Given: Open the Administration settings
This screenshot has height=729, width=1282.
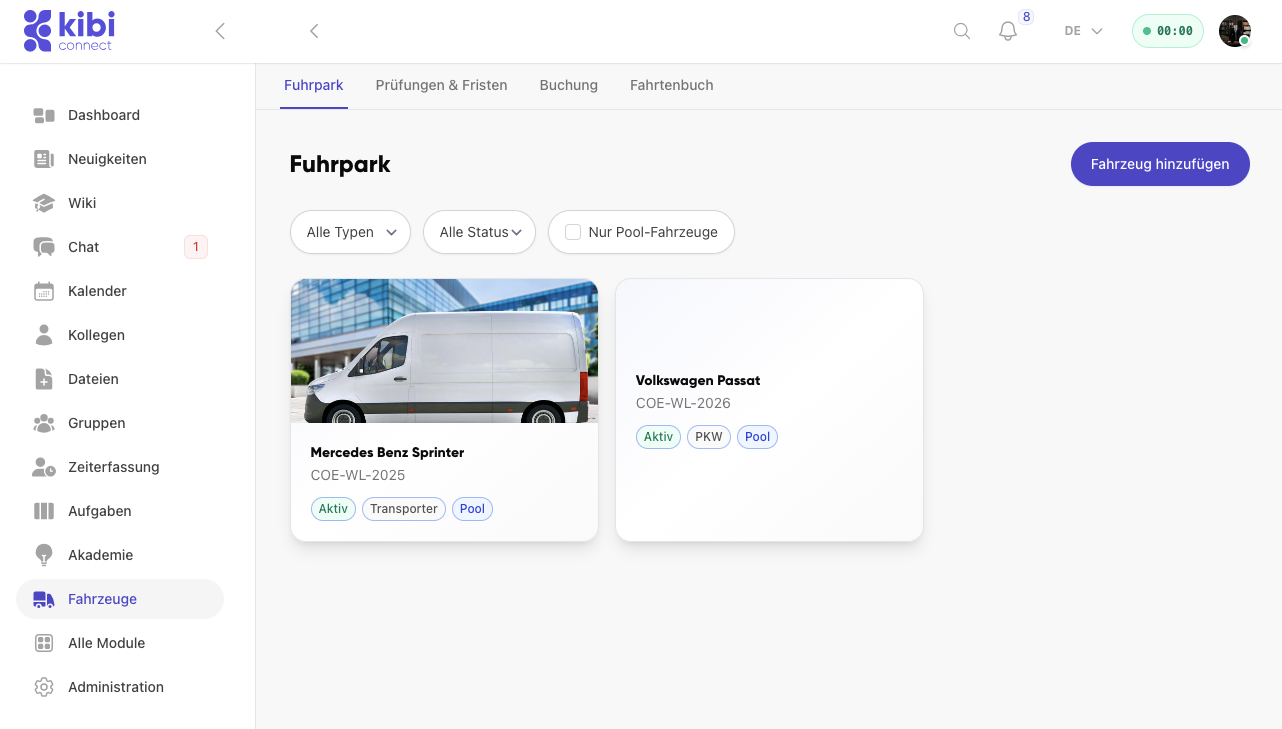Looking at the screenshot, I should click(115, 687).
